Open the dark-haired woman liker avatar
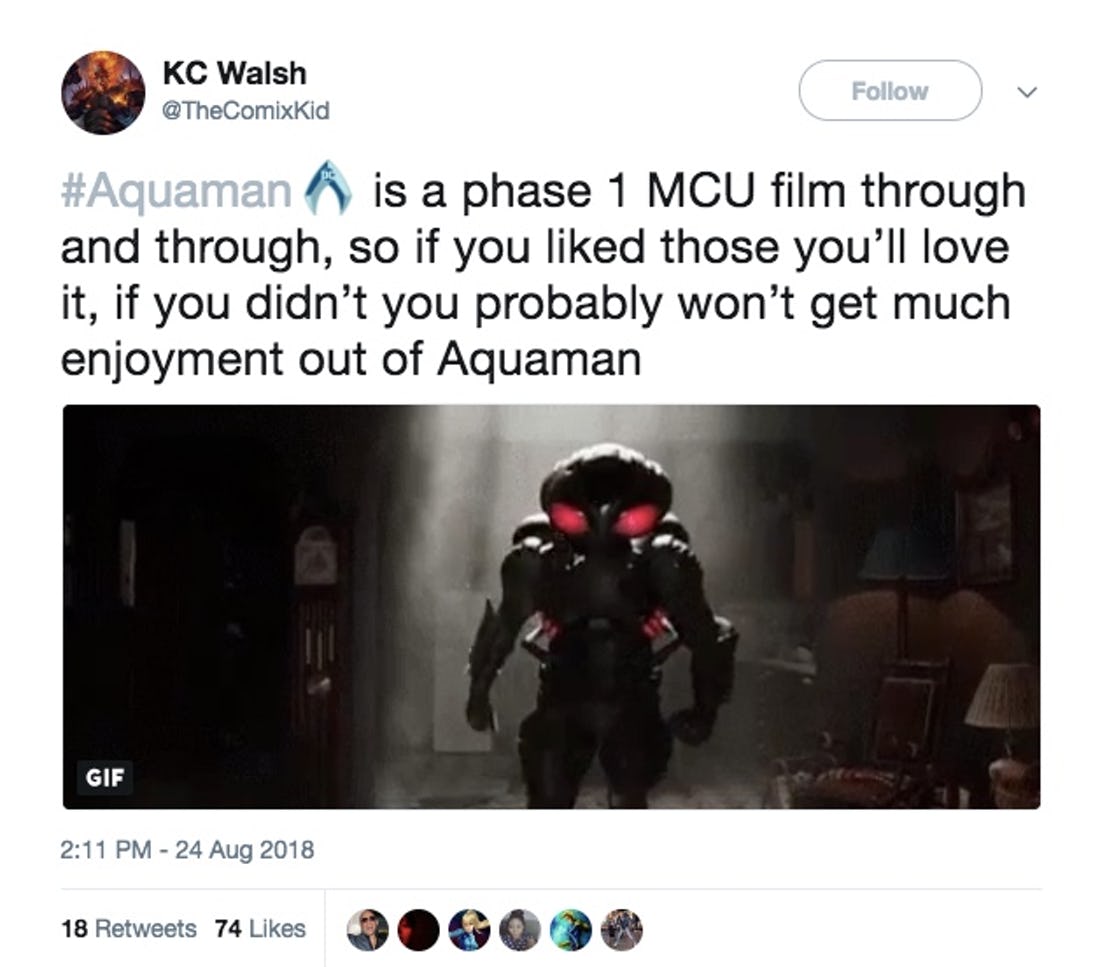Image resolution: width=1107 pixels, height=967 pixels. (x=520, y=930)
